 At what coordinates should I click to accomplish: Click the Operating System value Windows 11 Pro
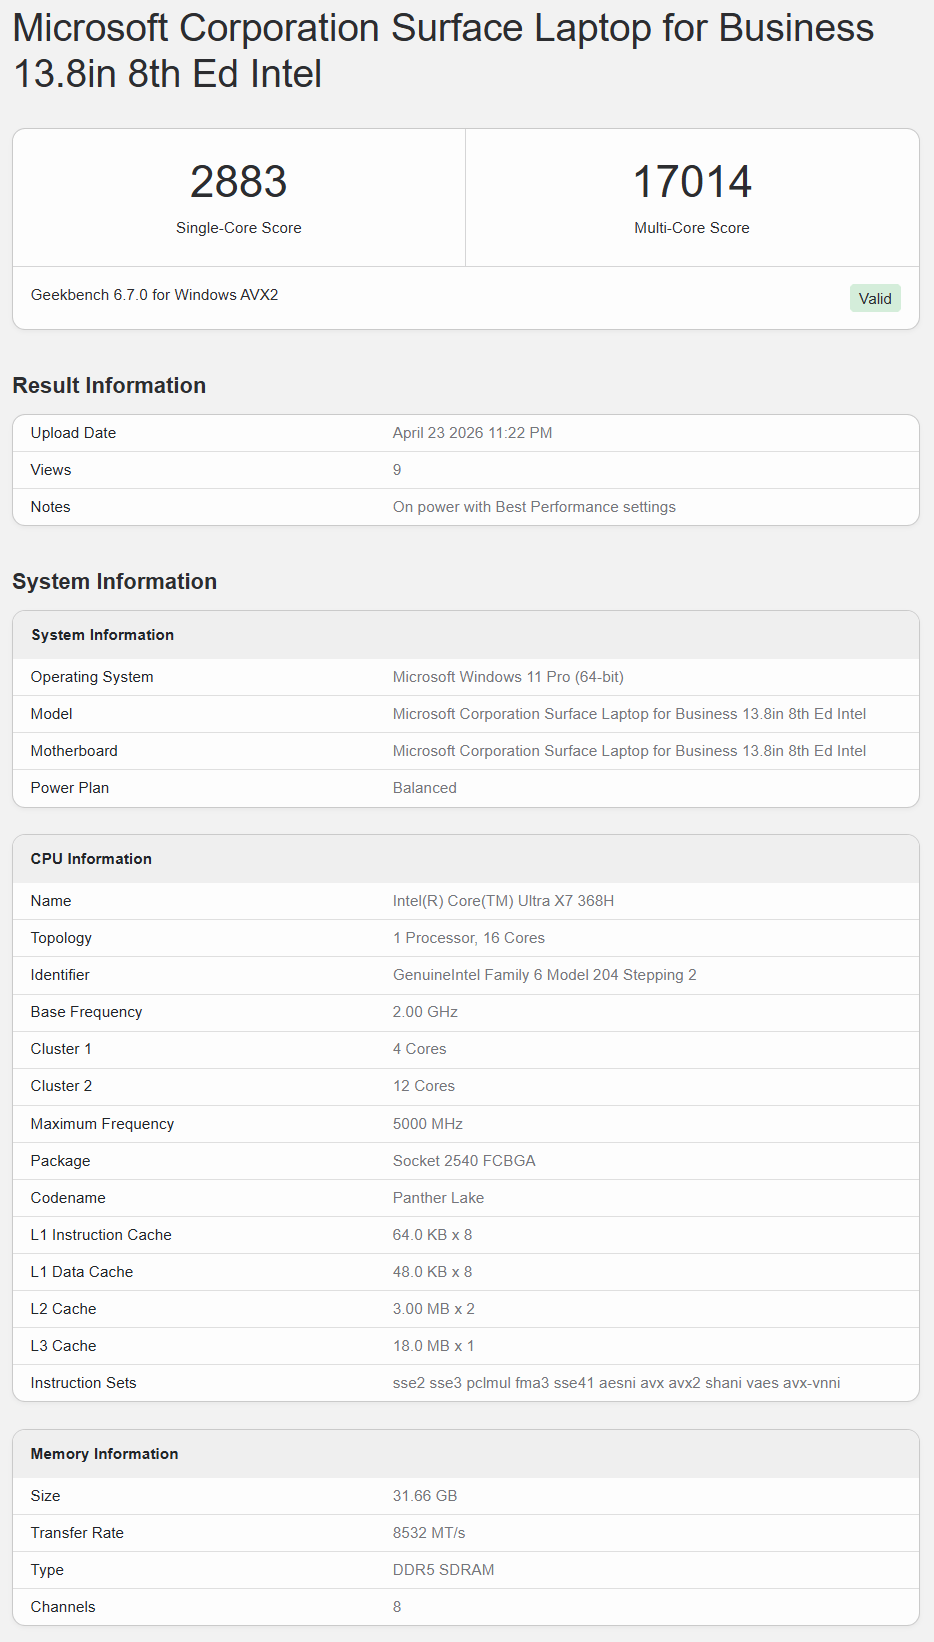508,677
